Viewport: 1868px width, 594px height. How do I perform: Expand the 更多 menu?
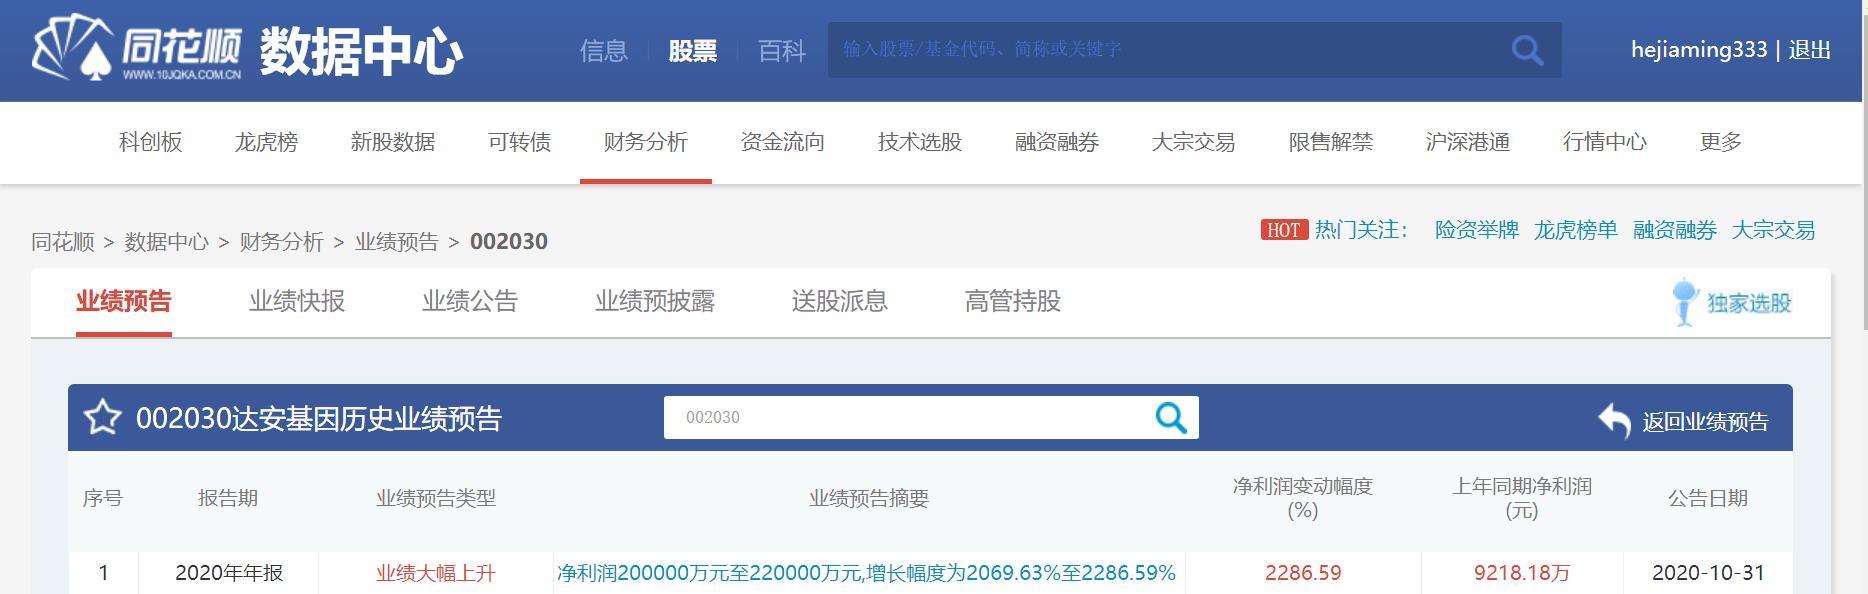(1721, 142)
